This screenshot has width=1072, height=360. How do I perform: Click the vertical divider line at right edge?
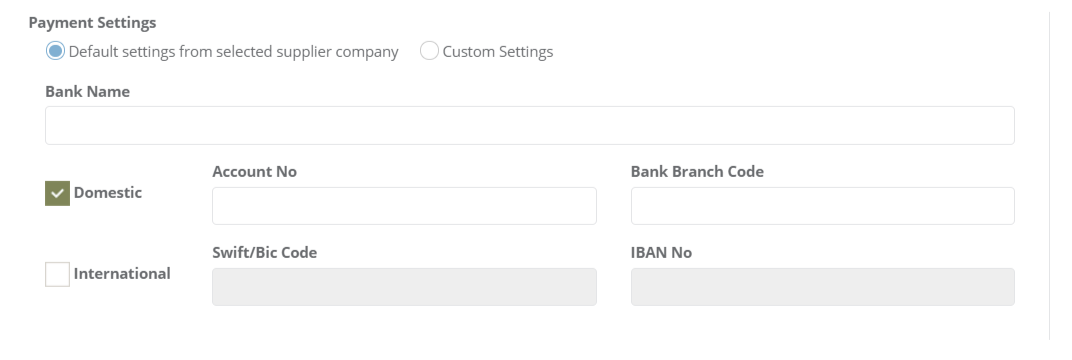pyautogui.click(x=1049, y=176)
